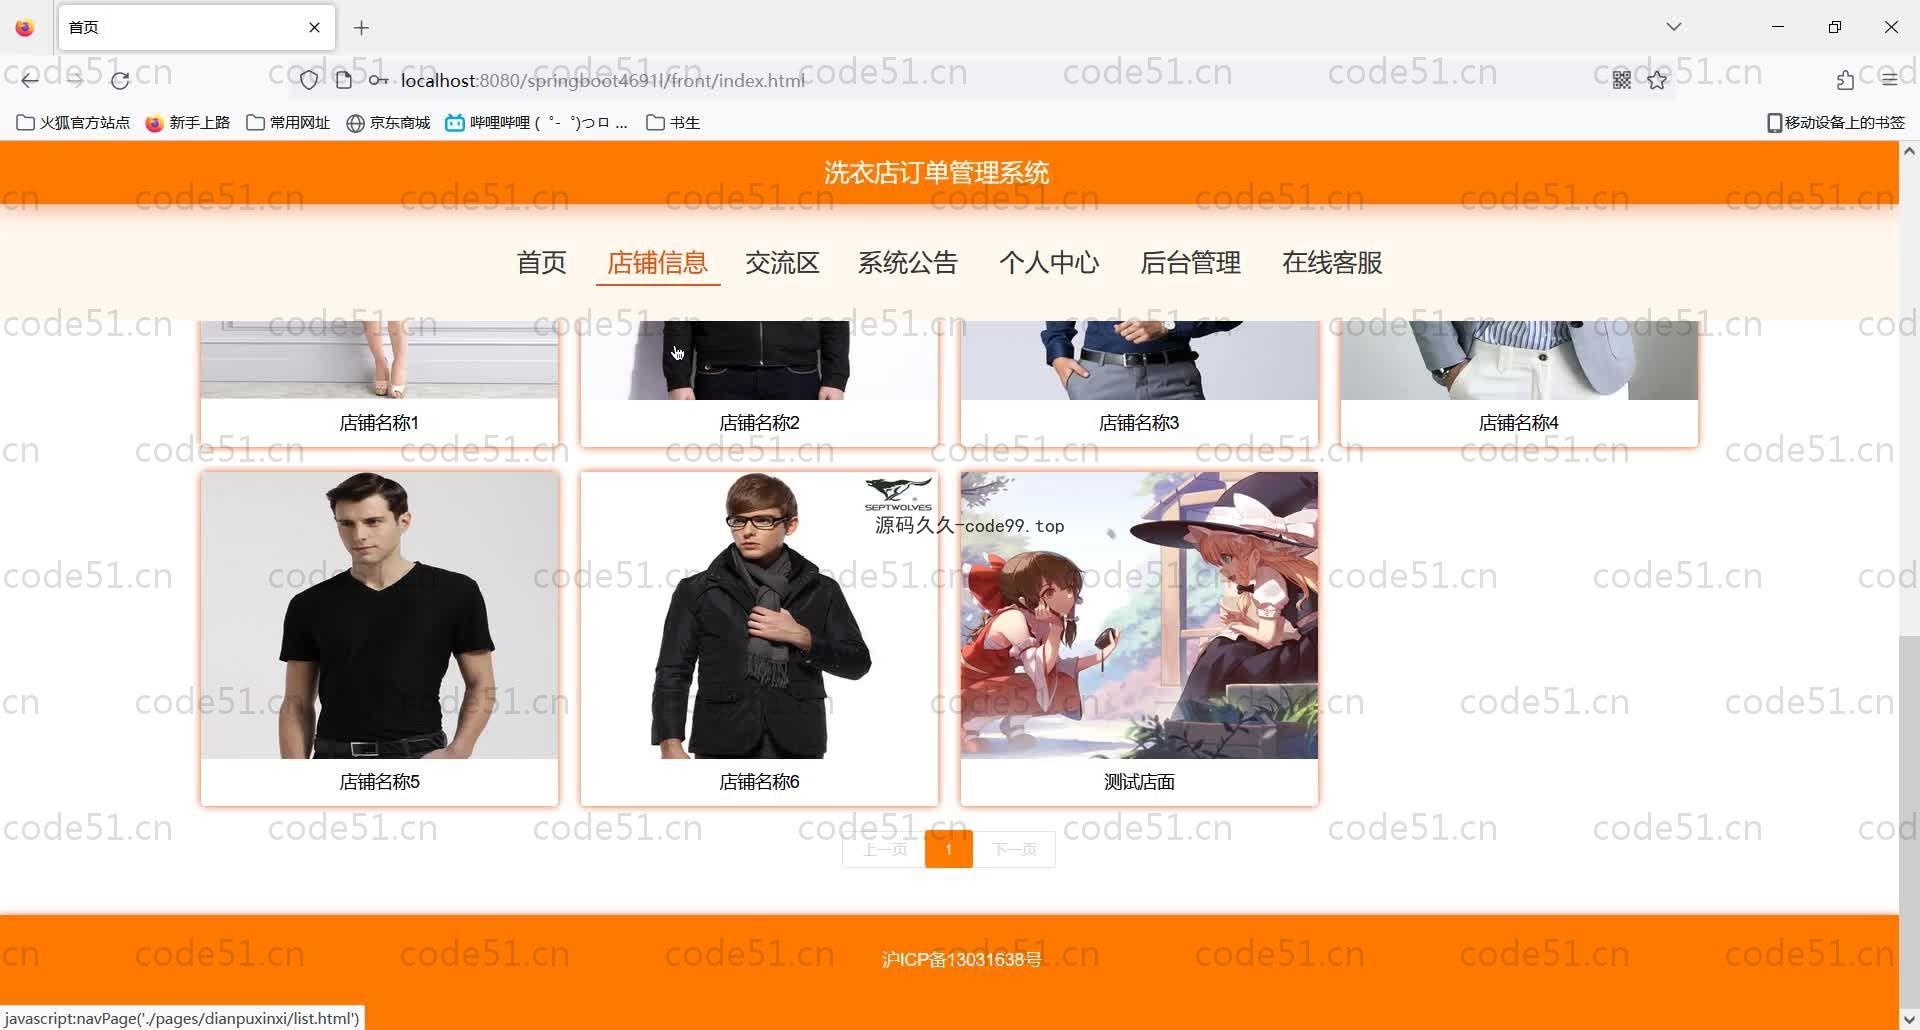Open the 店铺名称1 shop card
Viewport: 1920px width, 1030px height.
(x=379, y=384)
